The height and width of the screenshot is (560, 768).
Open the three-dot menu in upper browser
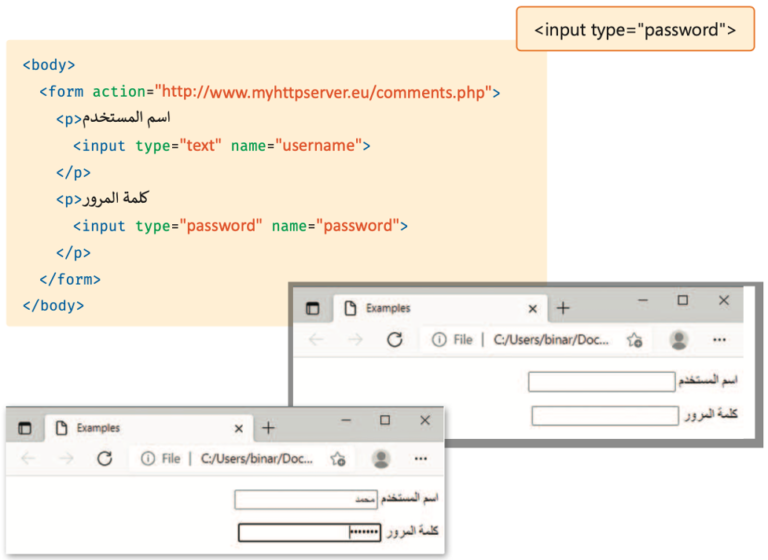click(x=719, y=340)
